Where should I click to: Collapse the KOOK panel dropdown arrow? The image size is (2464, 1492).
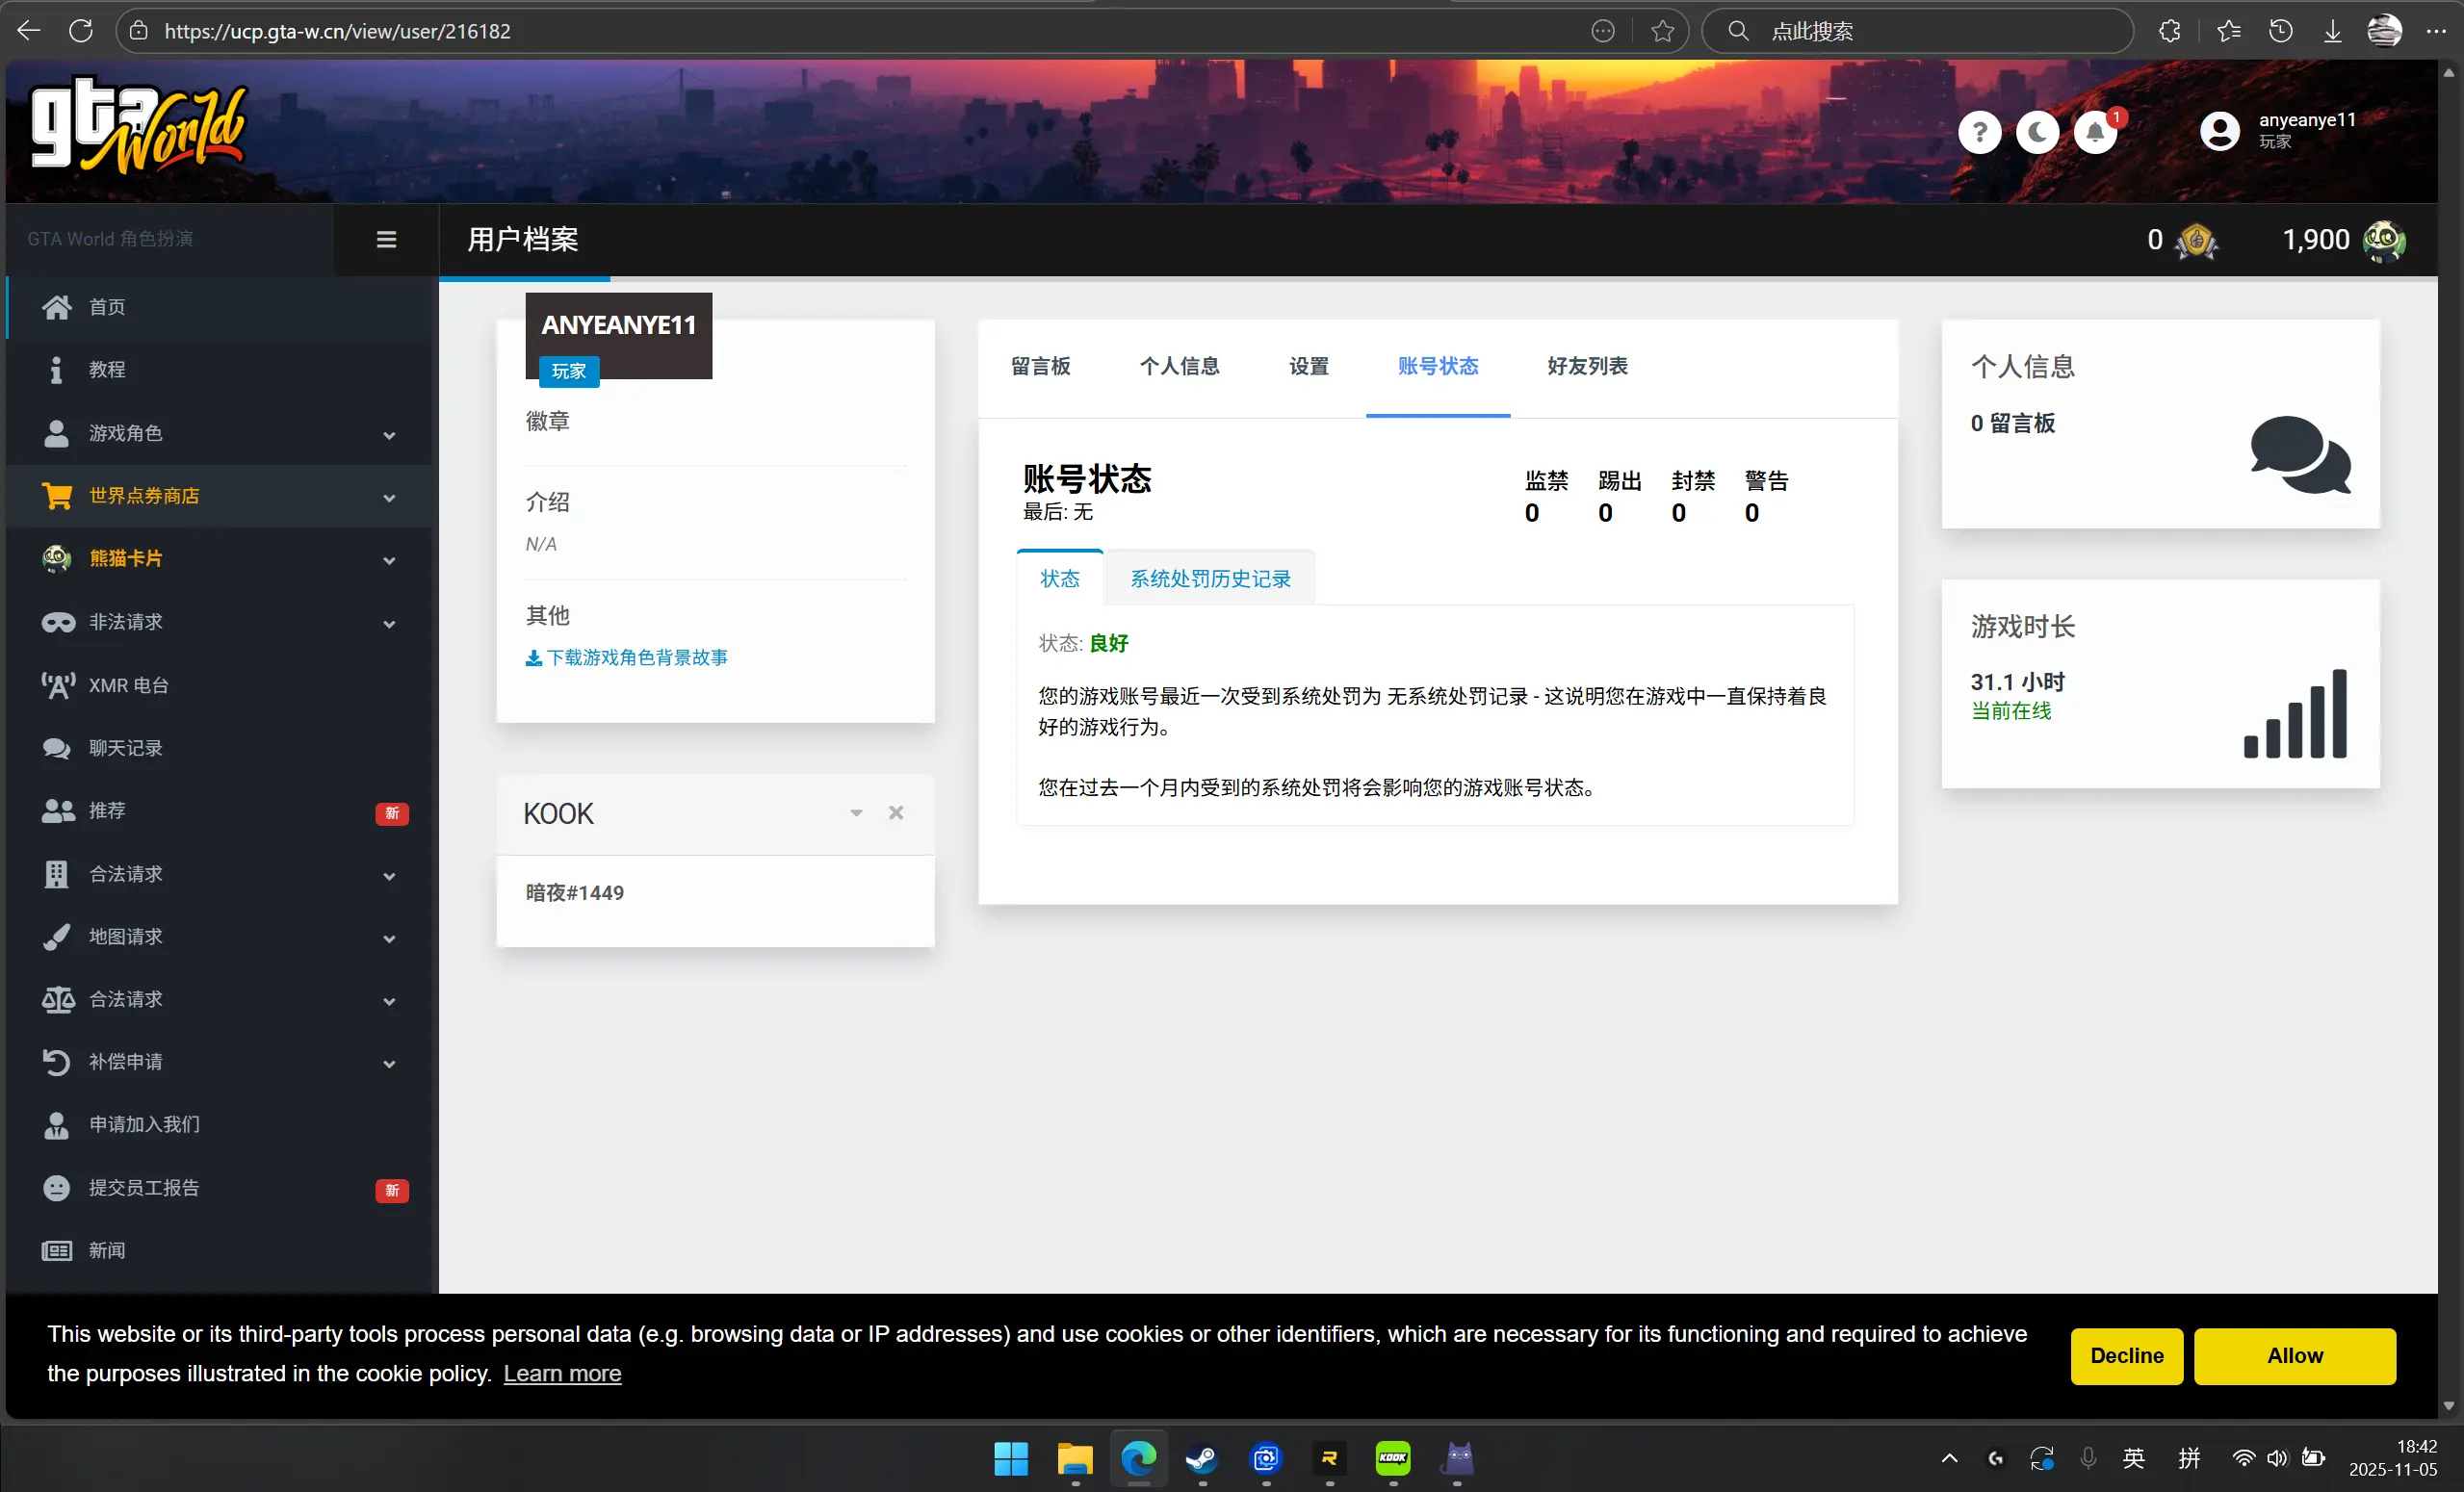[856, 813]
